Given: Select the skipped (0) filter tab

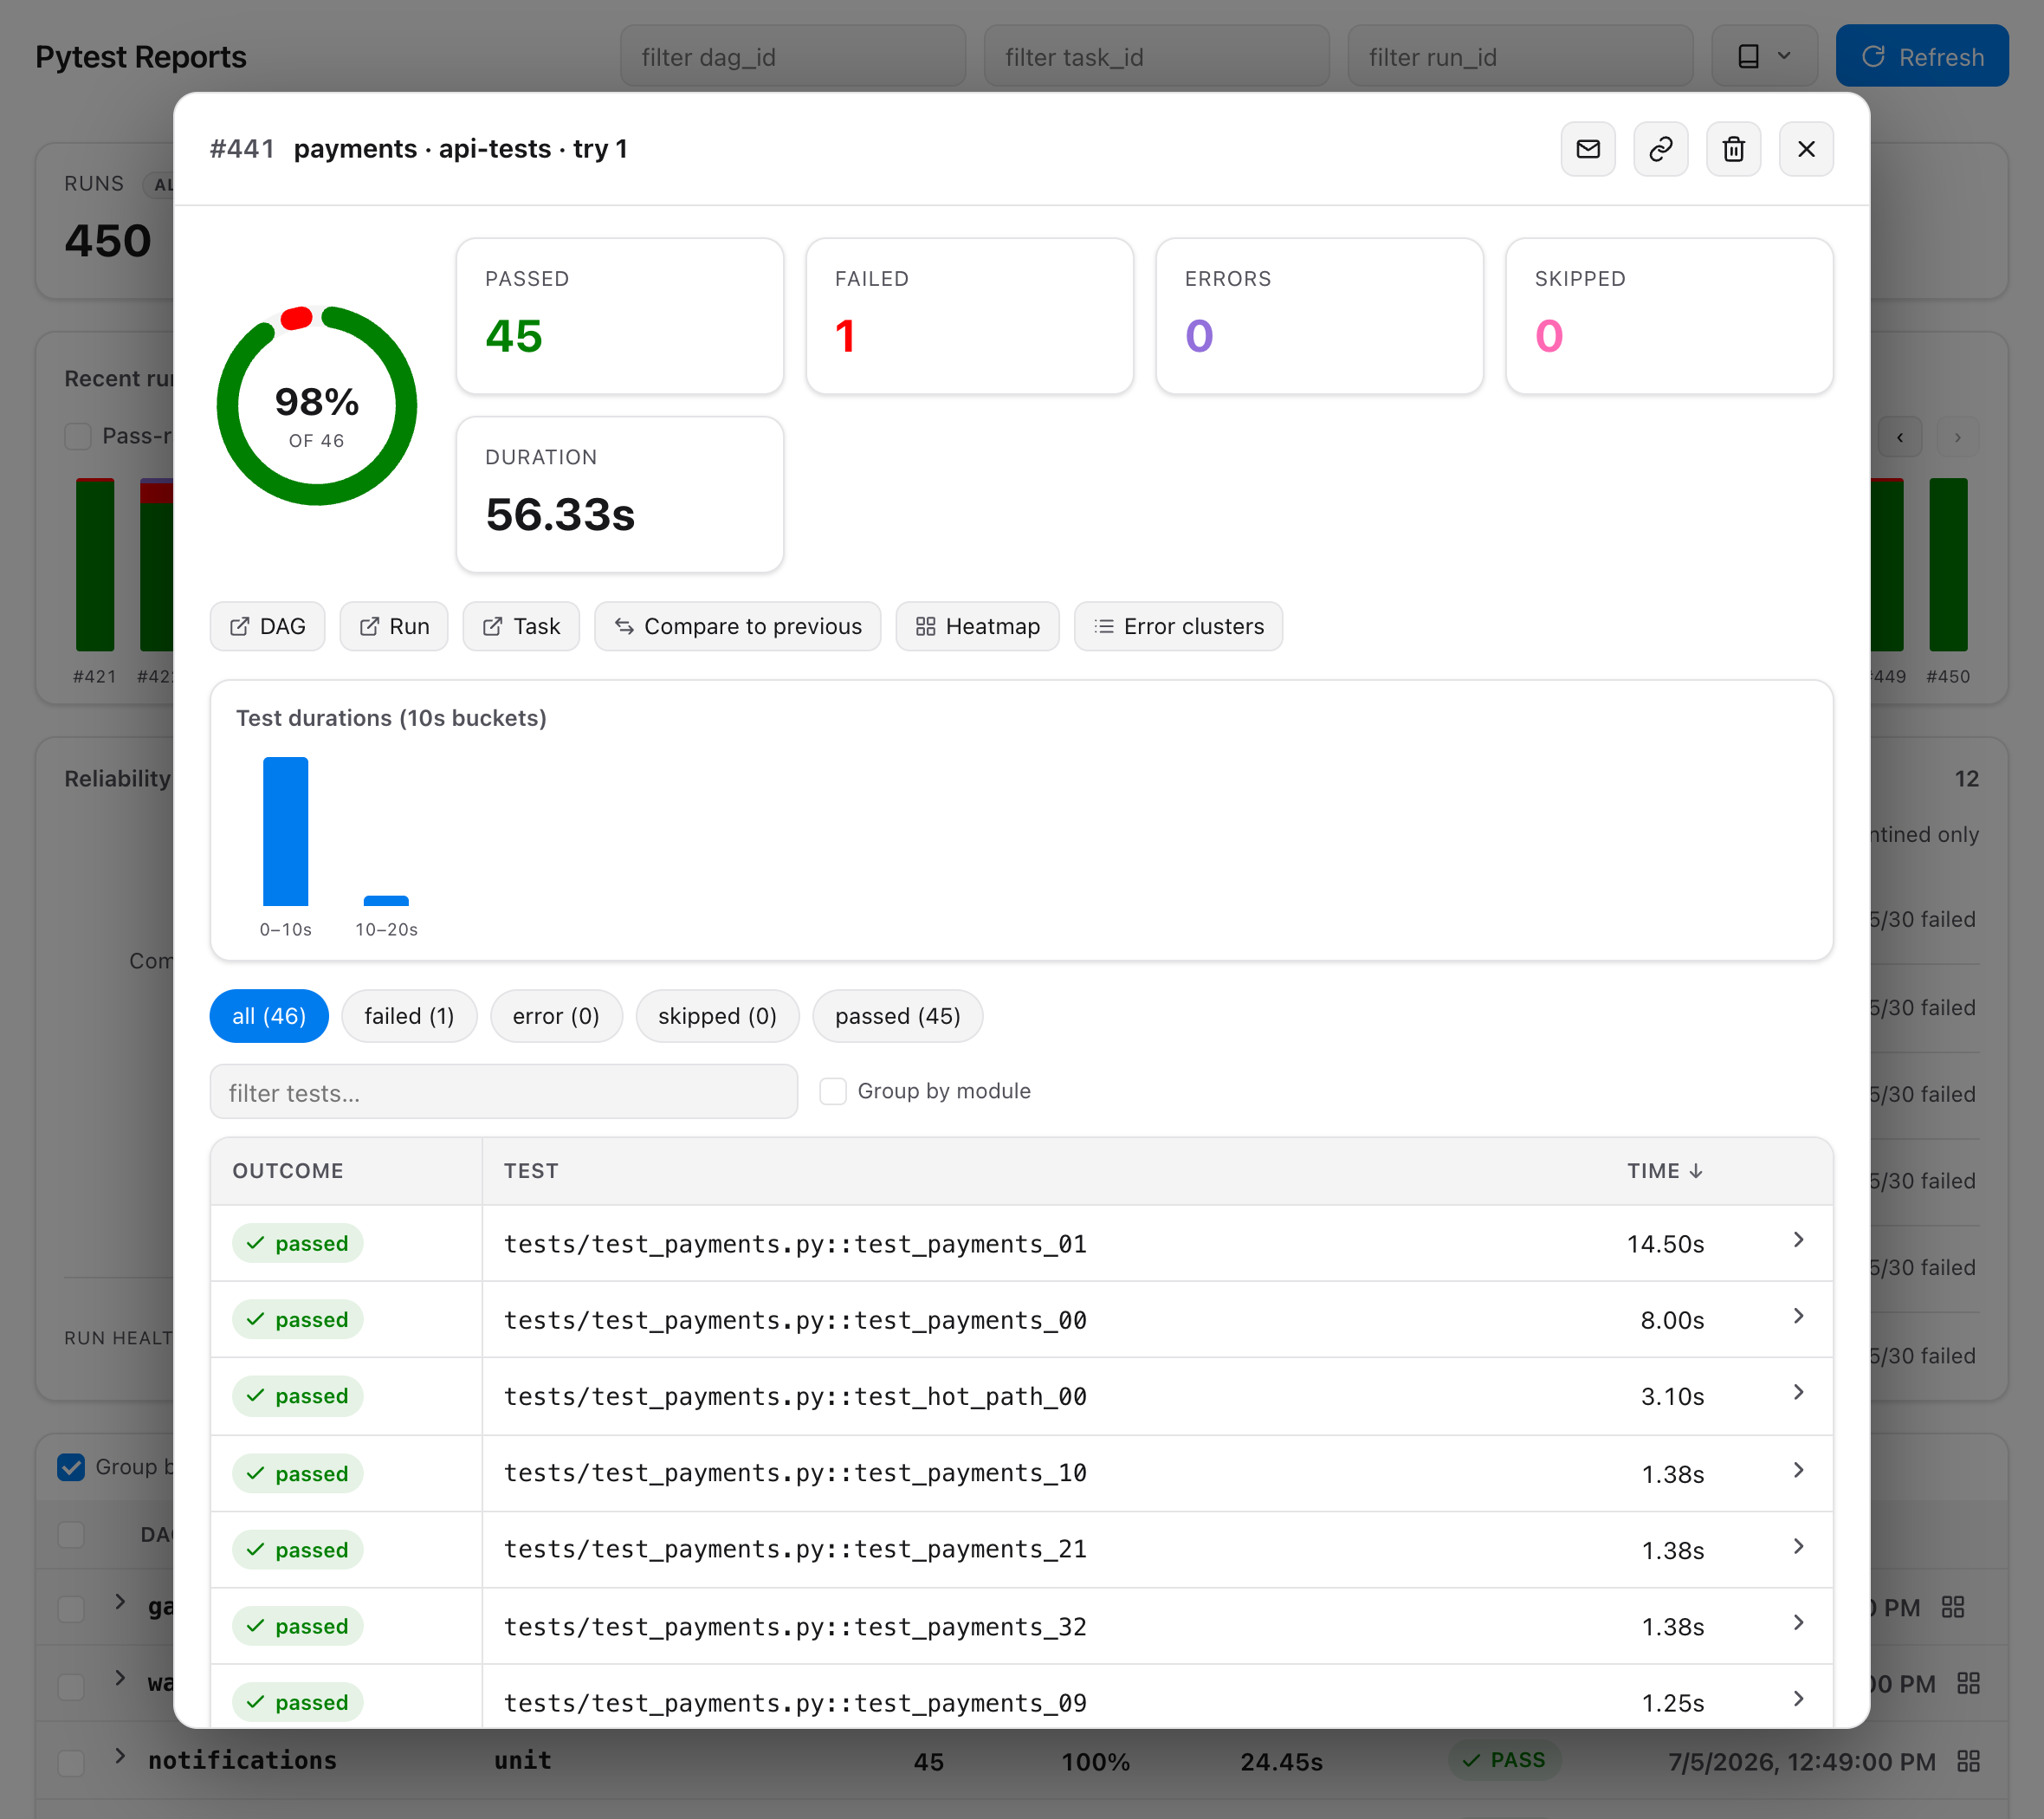Looking at the screenshot, I should pos(717,1016).
